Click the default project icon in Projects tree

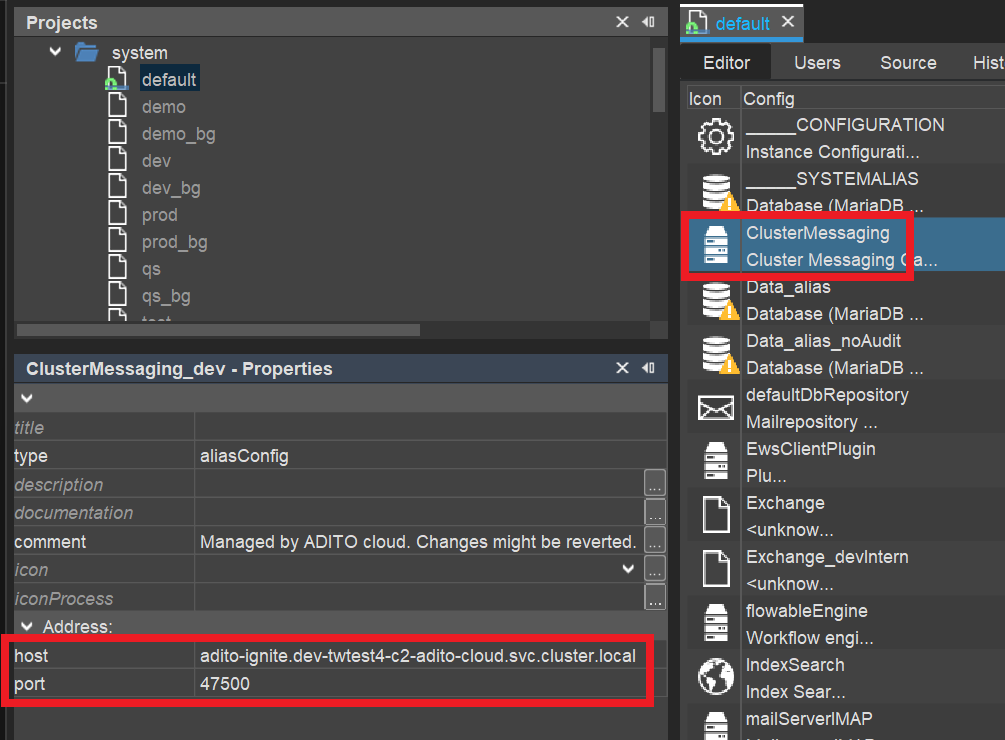point(117,78)
